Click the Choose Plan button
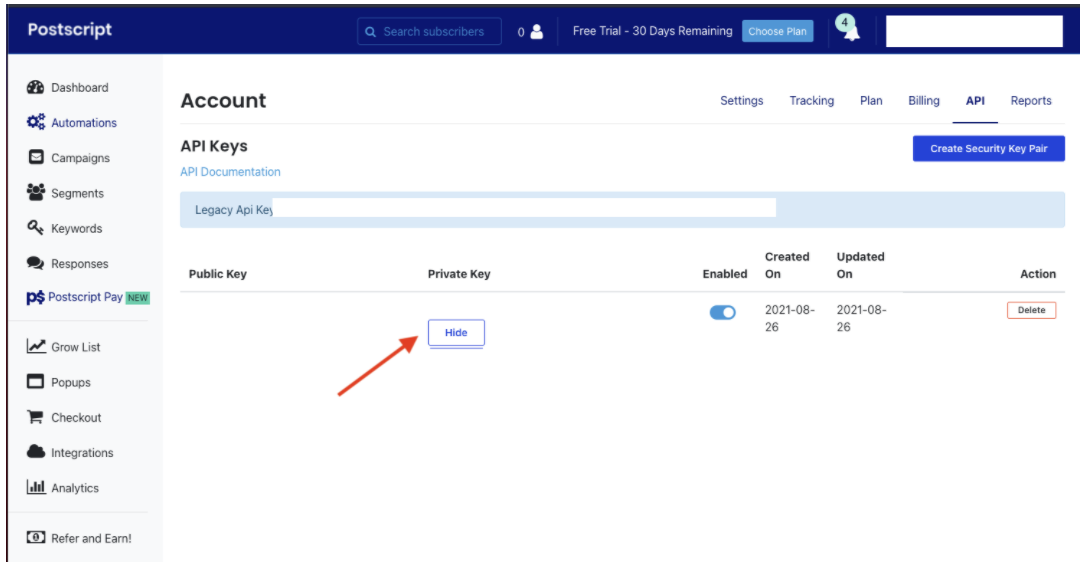 (777, 32)
